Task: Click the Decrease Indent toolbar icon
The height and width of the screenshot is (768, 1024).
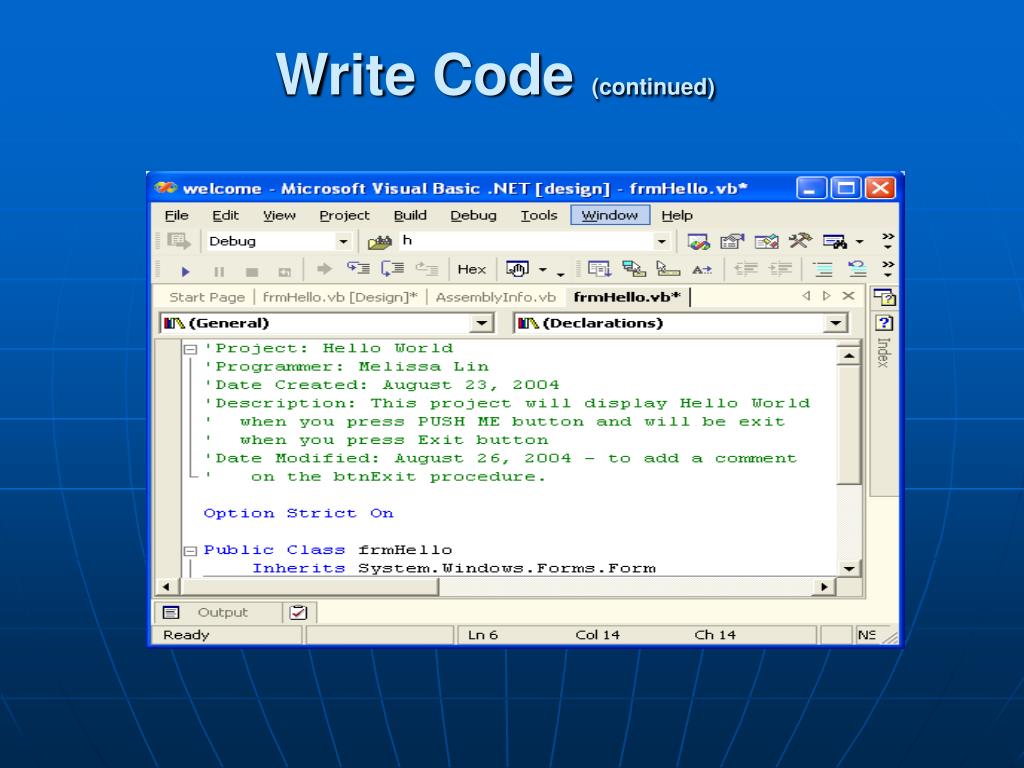Action: click(746, 268)
